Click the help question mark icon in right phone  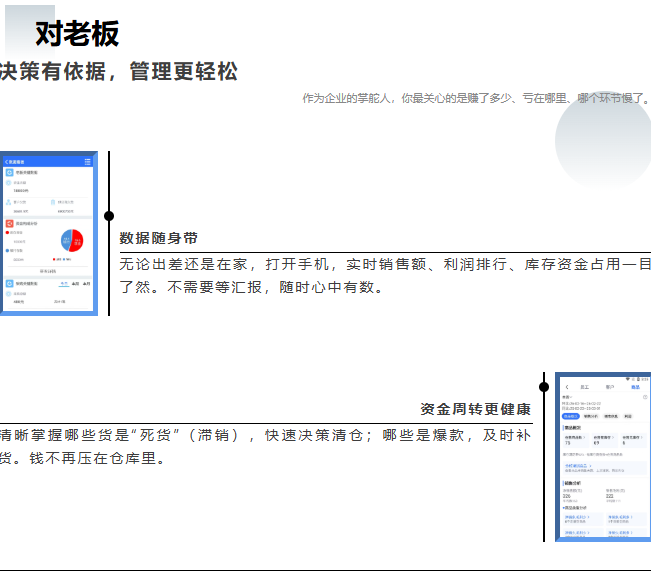pos(645,397)
